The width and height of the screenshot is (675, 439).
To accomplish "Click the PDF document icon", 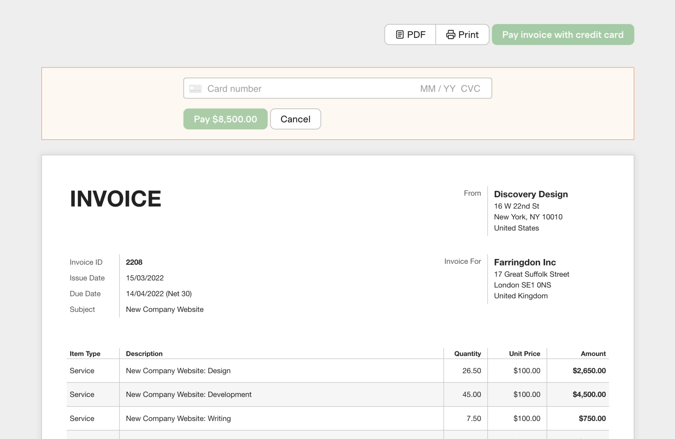I will pos(400,35).
